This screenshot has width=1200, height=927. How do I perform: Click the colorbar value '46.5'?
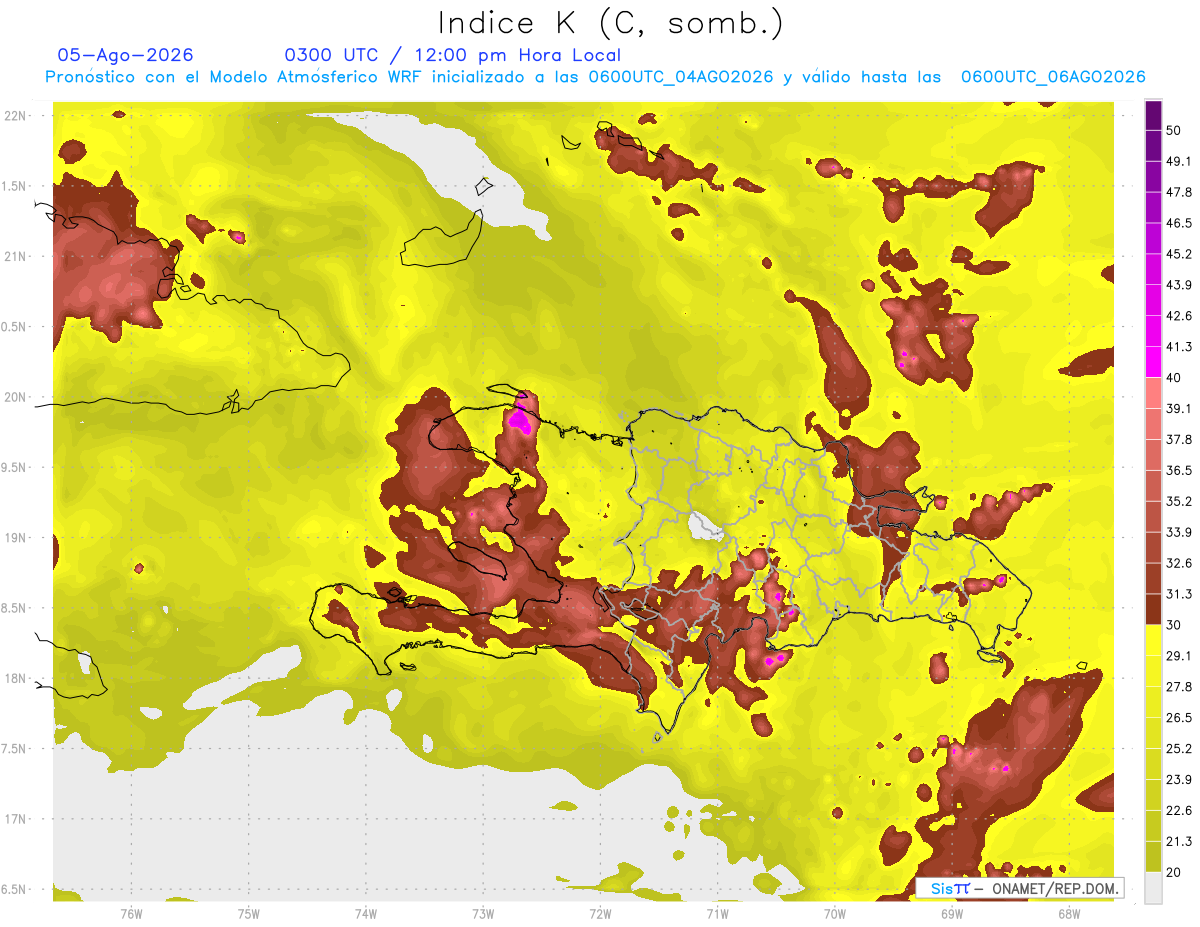tap(1178, 223)
